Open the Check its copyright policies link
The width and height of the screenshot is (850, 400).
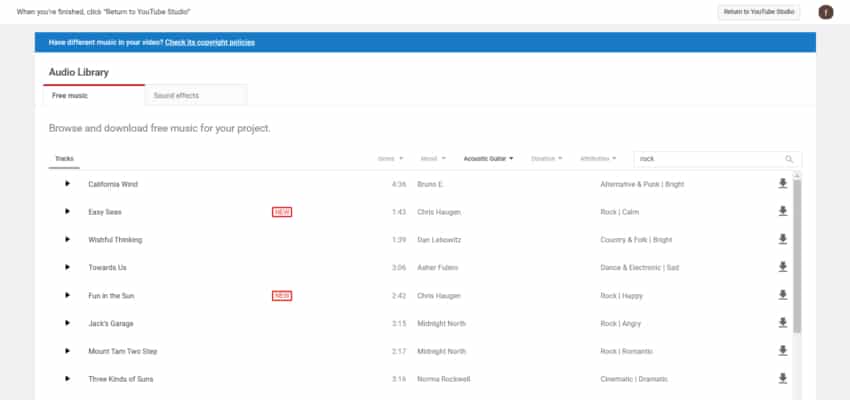pyautogui.click(x=210, y=42)
